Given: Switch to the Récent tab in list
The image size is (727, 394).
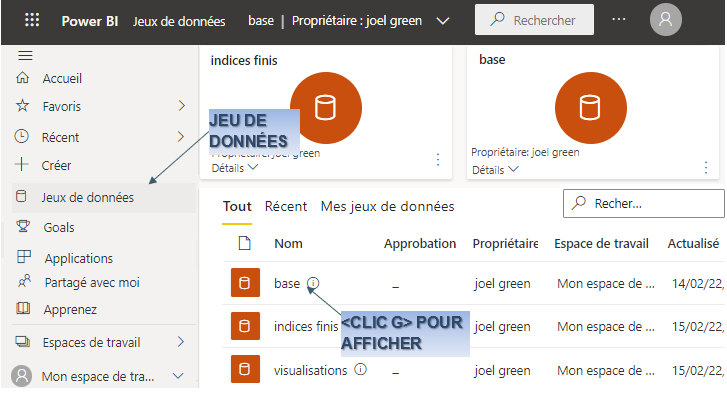Looking at the screenshot, I should pyautogui.click(x=286, y=206).
